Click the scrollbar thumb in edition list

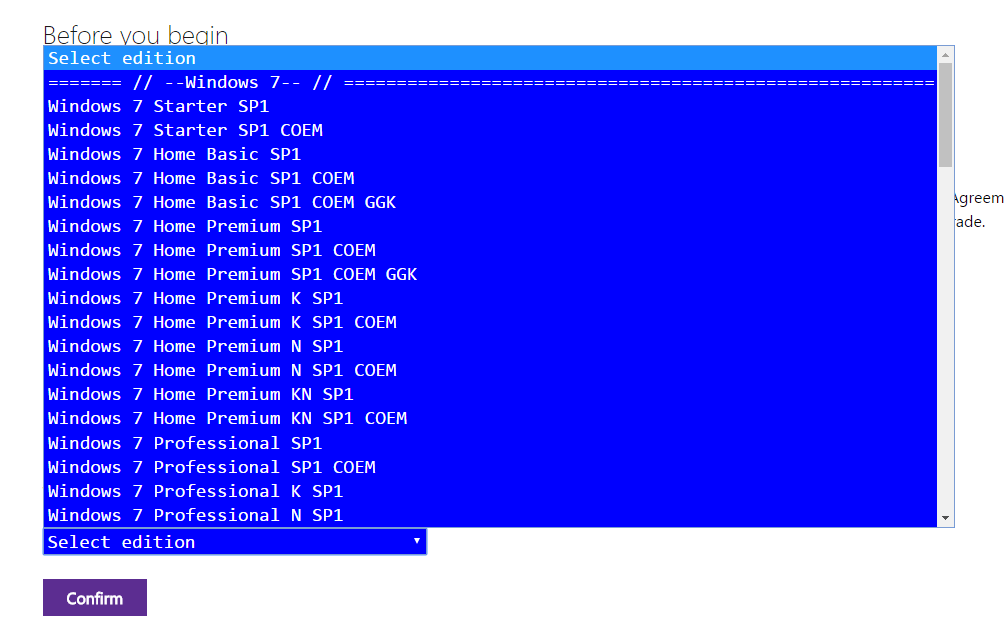945,115
